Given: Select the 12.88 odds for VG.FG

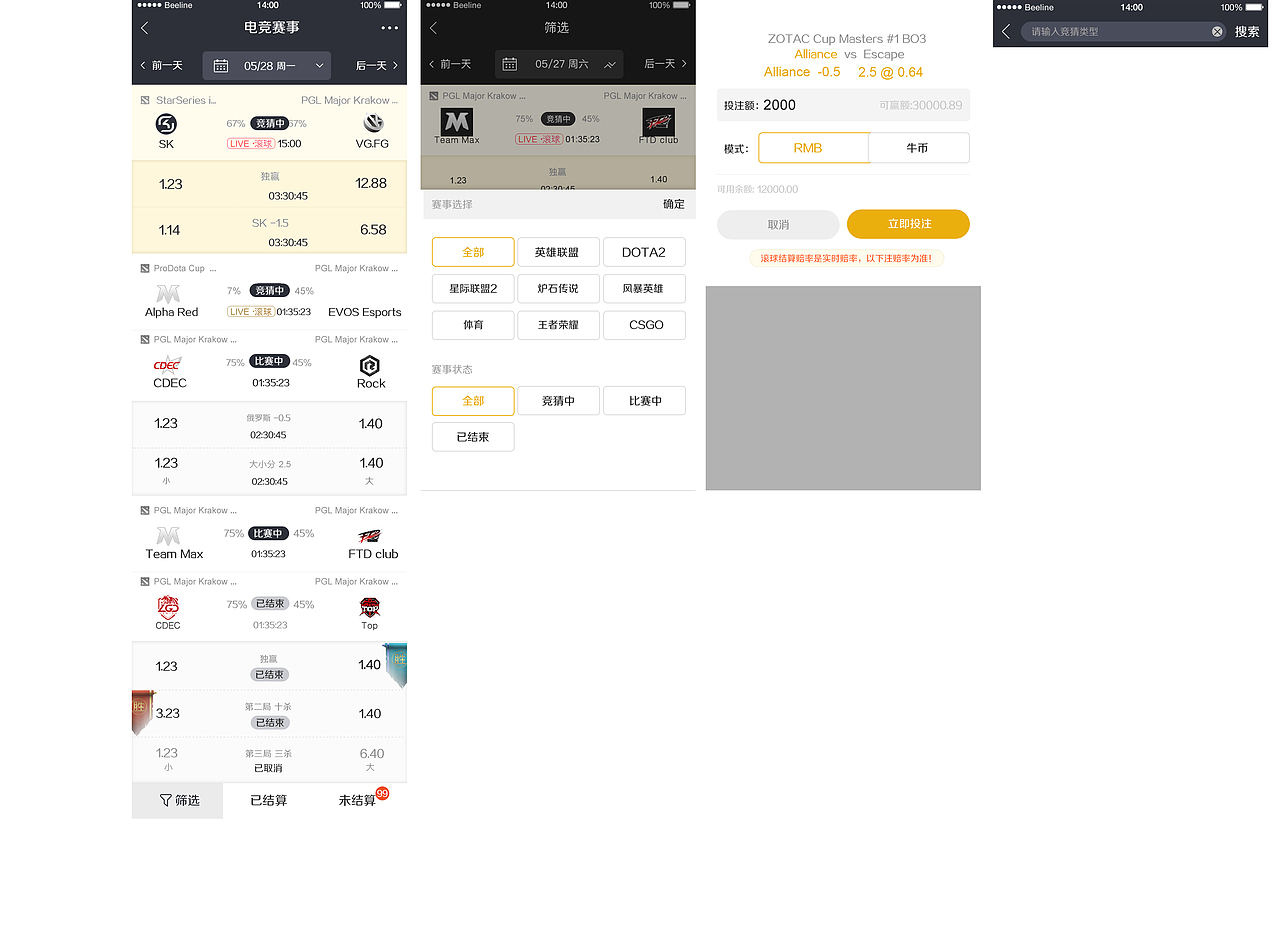Looking at the screenshot, I should point(371,184).
